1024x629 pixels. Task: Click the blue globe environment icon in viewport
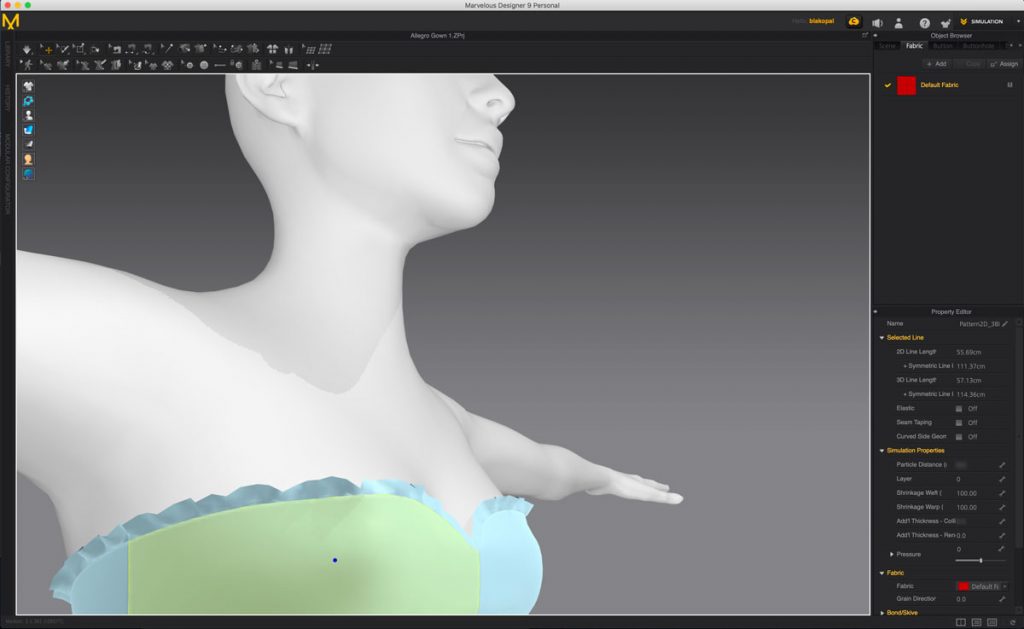[28, 174]
